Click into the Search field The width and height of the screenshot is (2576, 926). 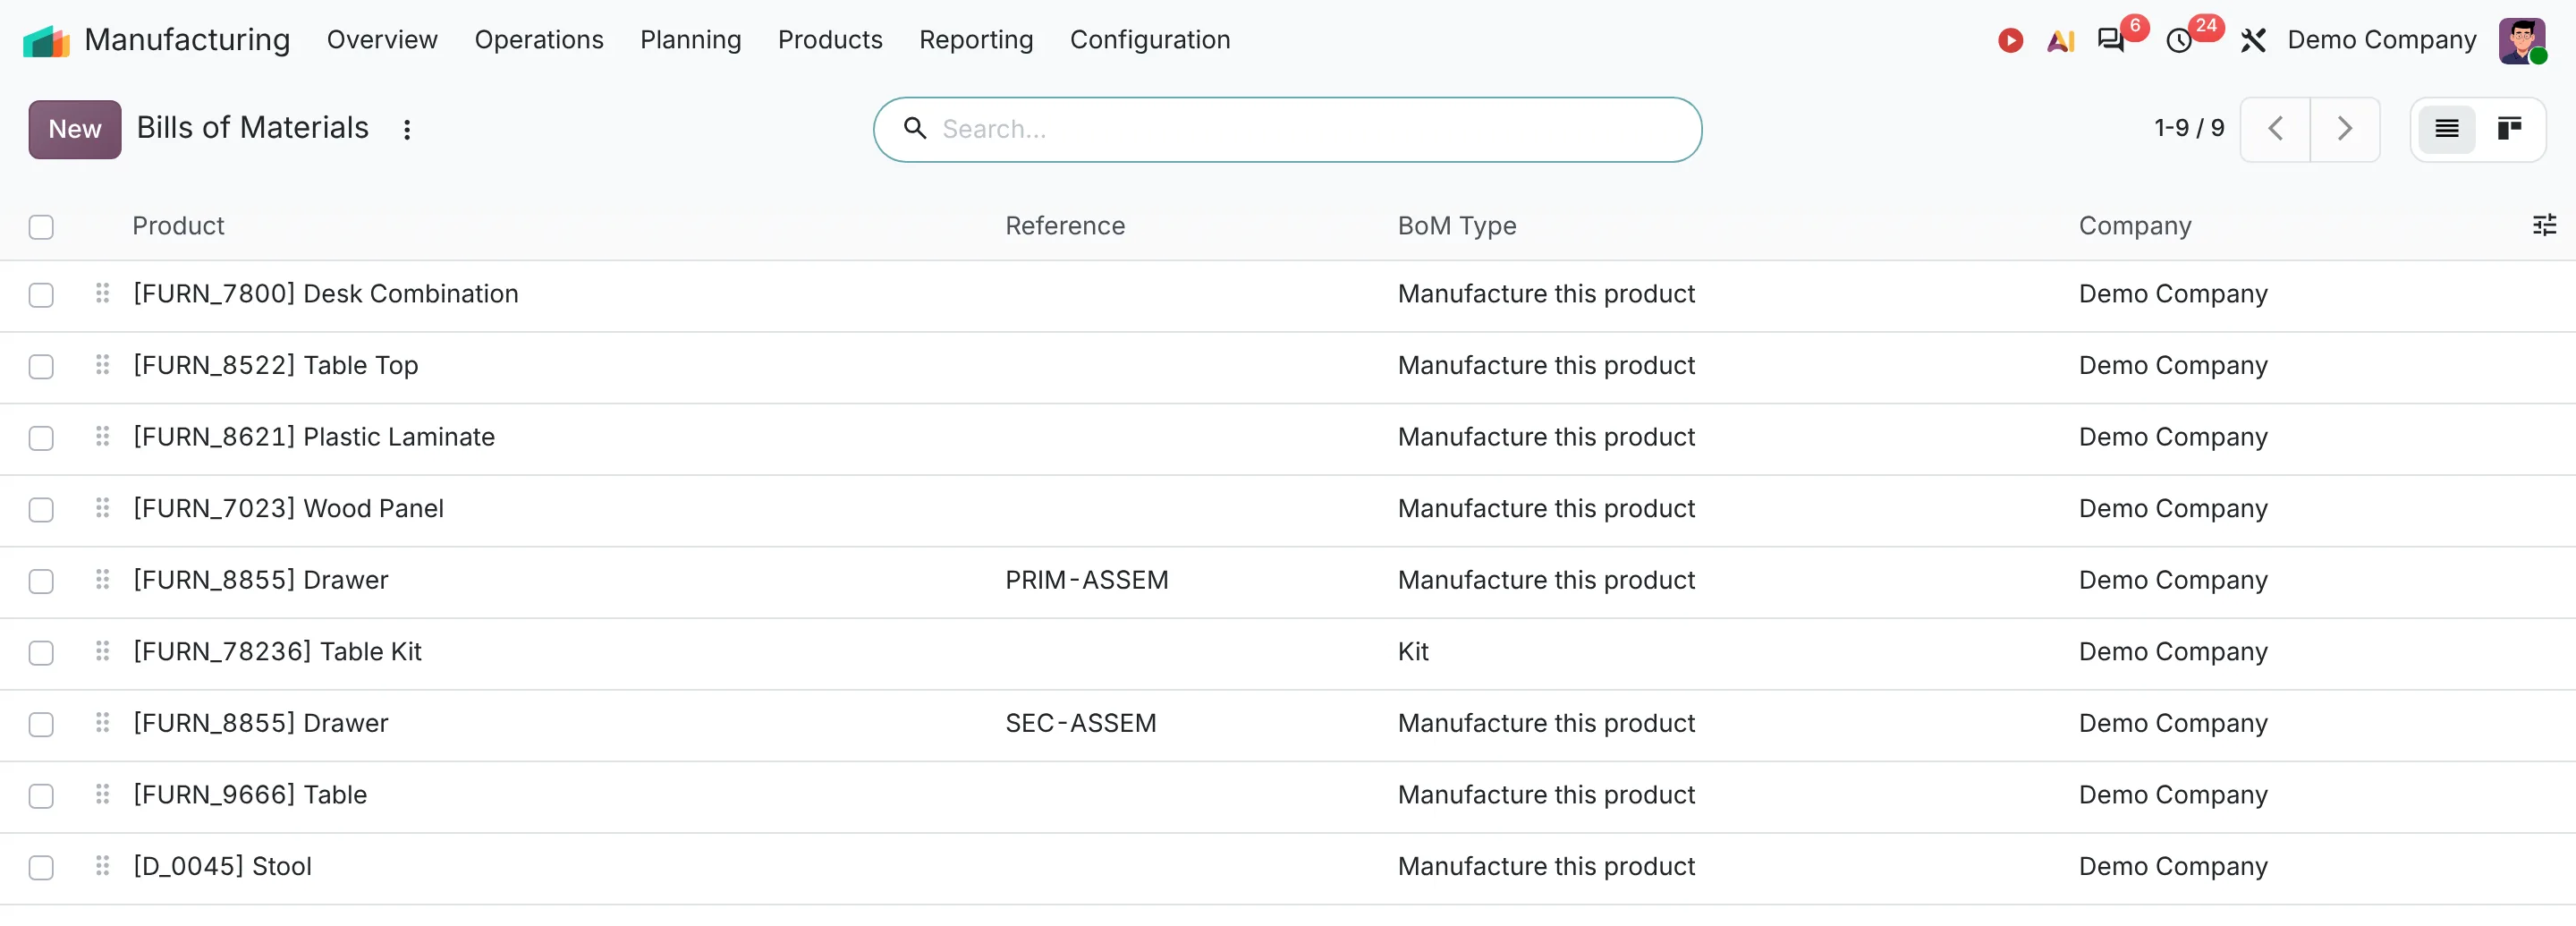coord(1286,129)
